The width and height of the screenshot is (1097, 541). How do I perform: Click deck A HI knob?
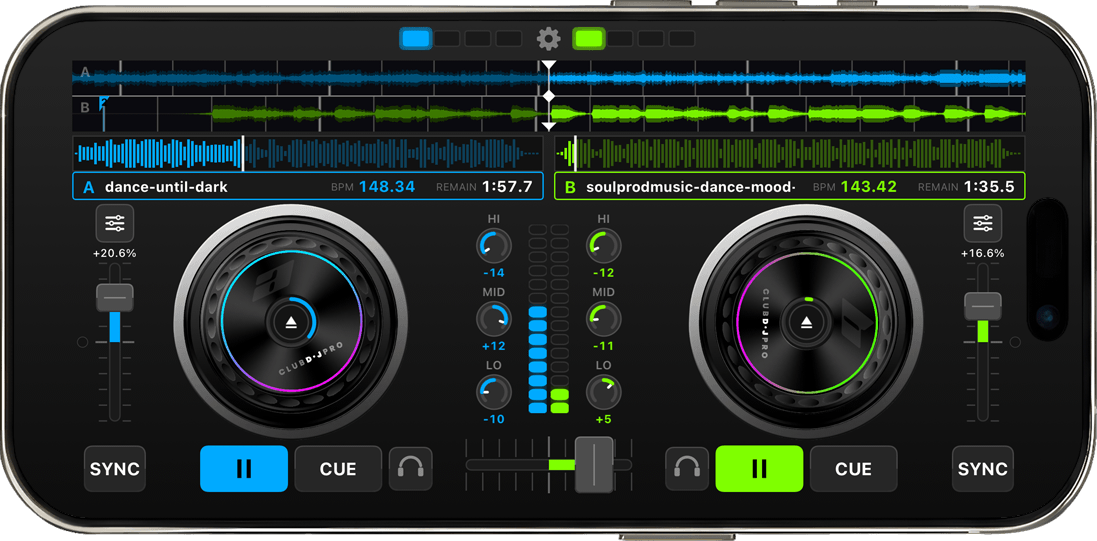coord(494,246)
